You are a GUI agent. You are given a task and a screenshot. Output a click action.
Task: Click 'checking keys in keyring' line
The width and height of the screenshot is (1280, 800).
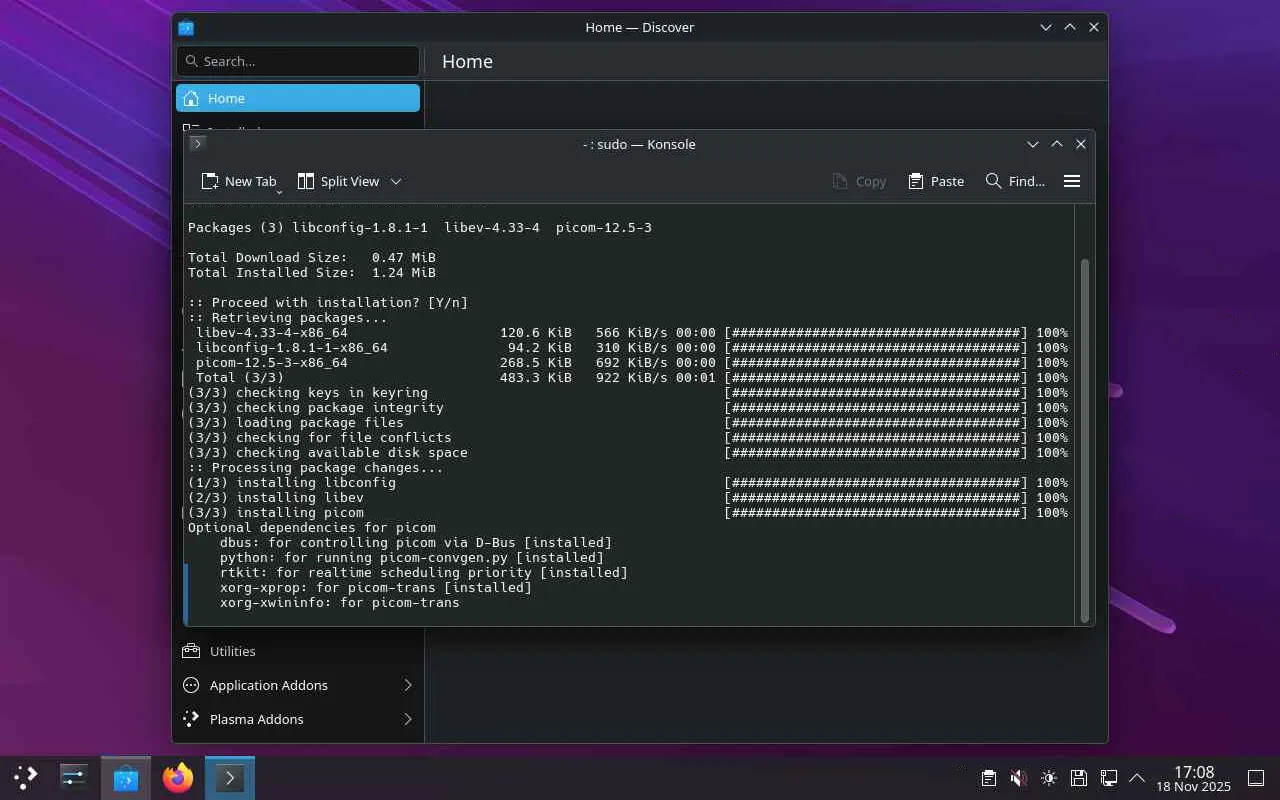pos(628,393)
